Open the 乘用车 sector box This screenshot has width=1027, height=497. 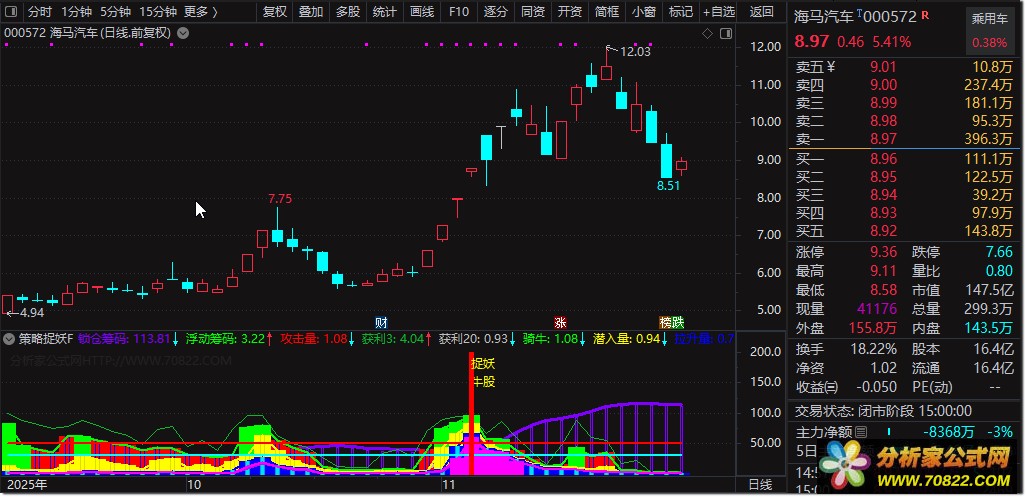click(989, 31)
